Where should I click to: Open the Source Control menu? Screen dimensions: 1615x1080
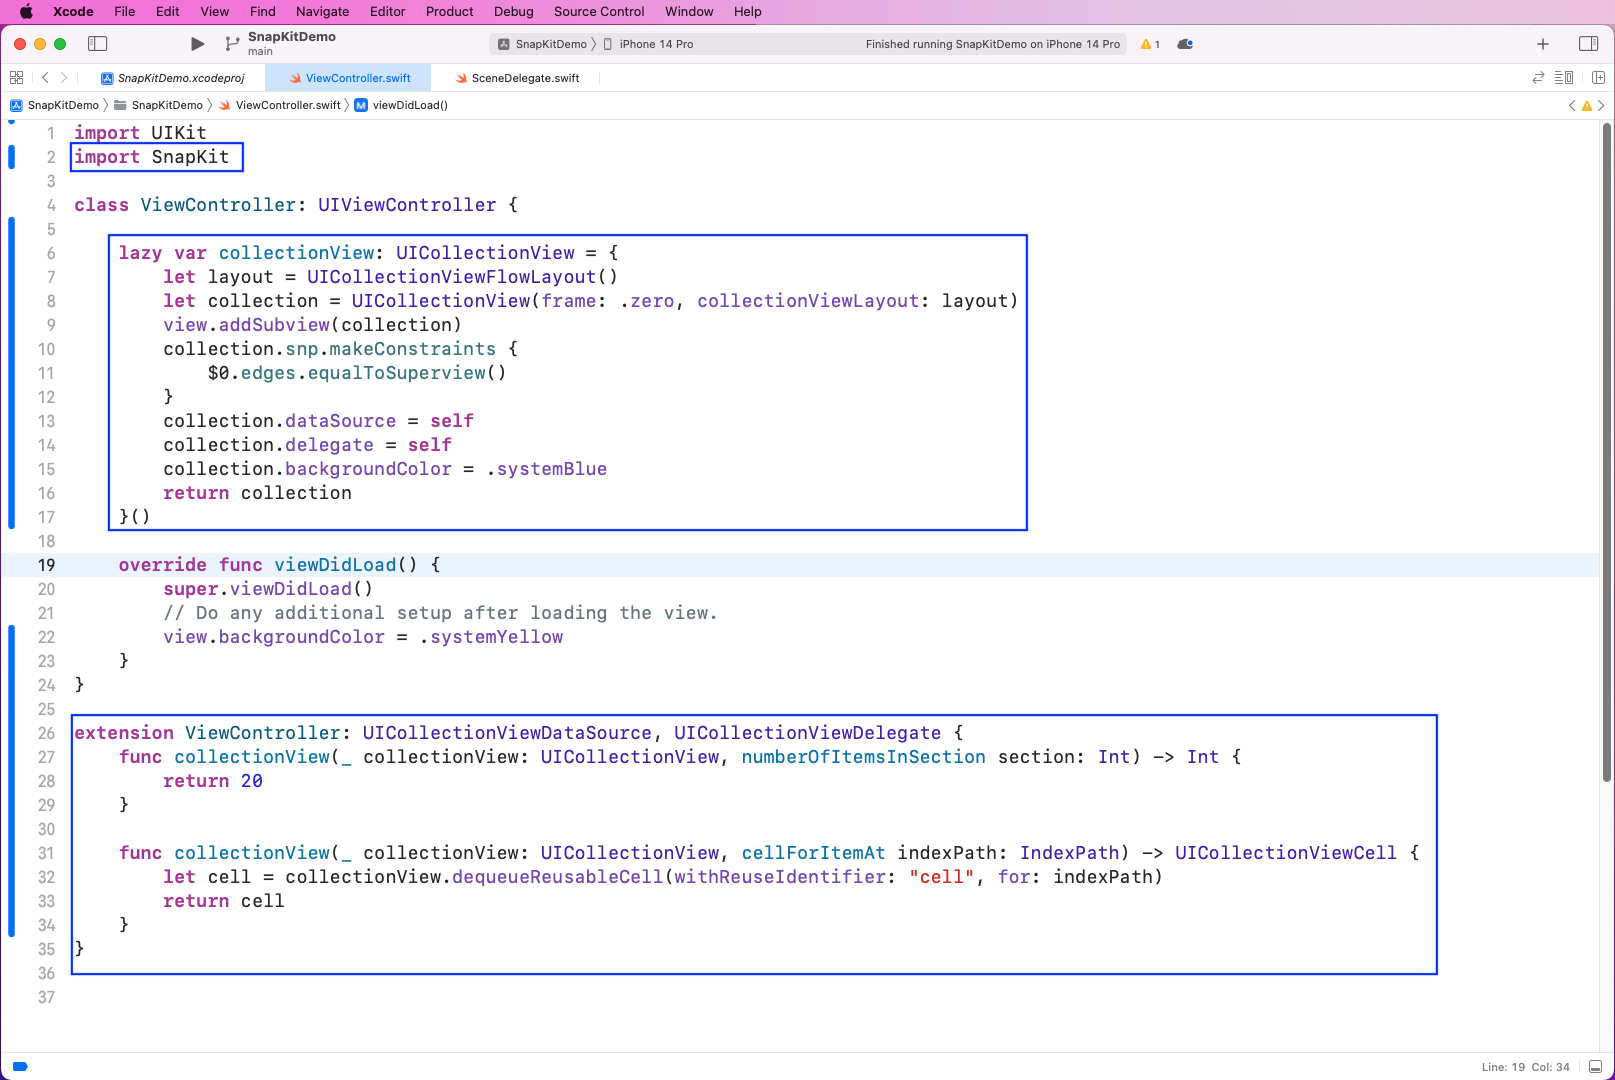599,11
